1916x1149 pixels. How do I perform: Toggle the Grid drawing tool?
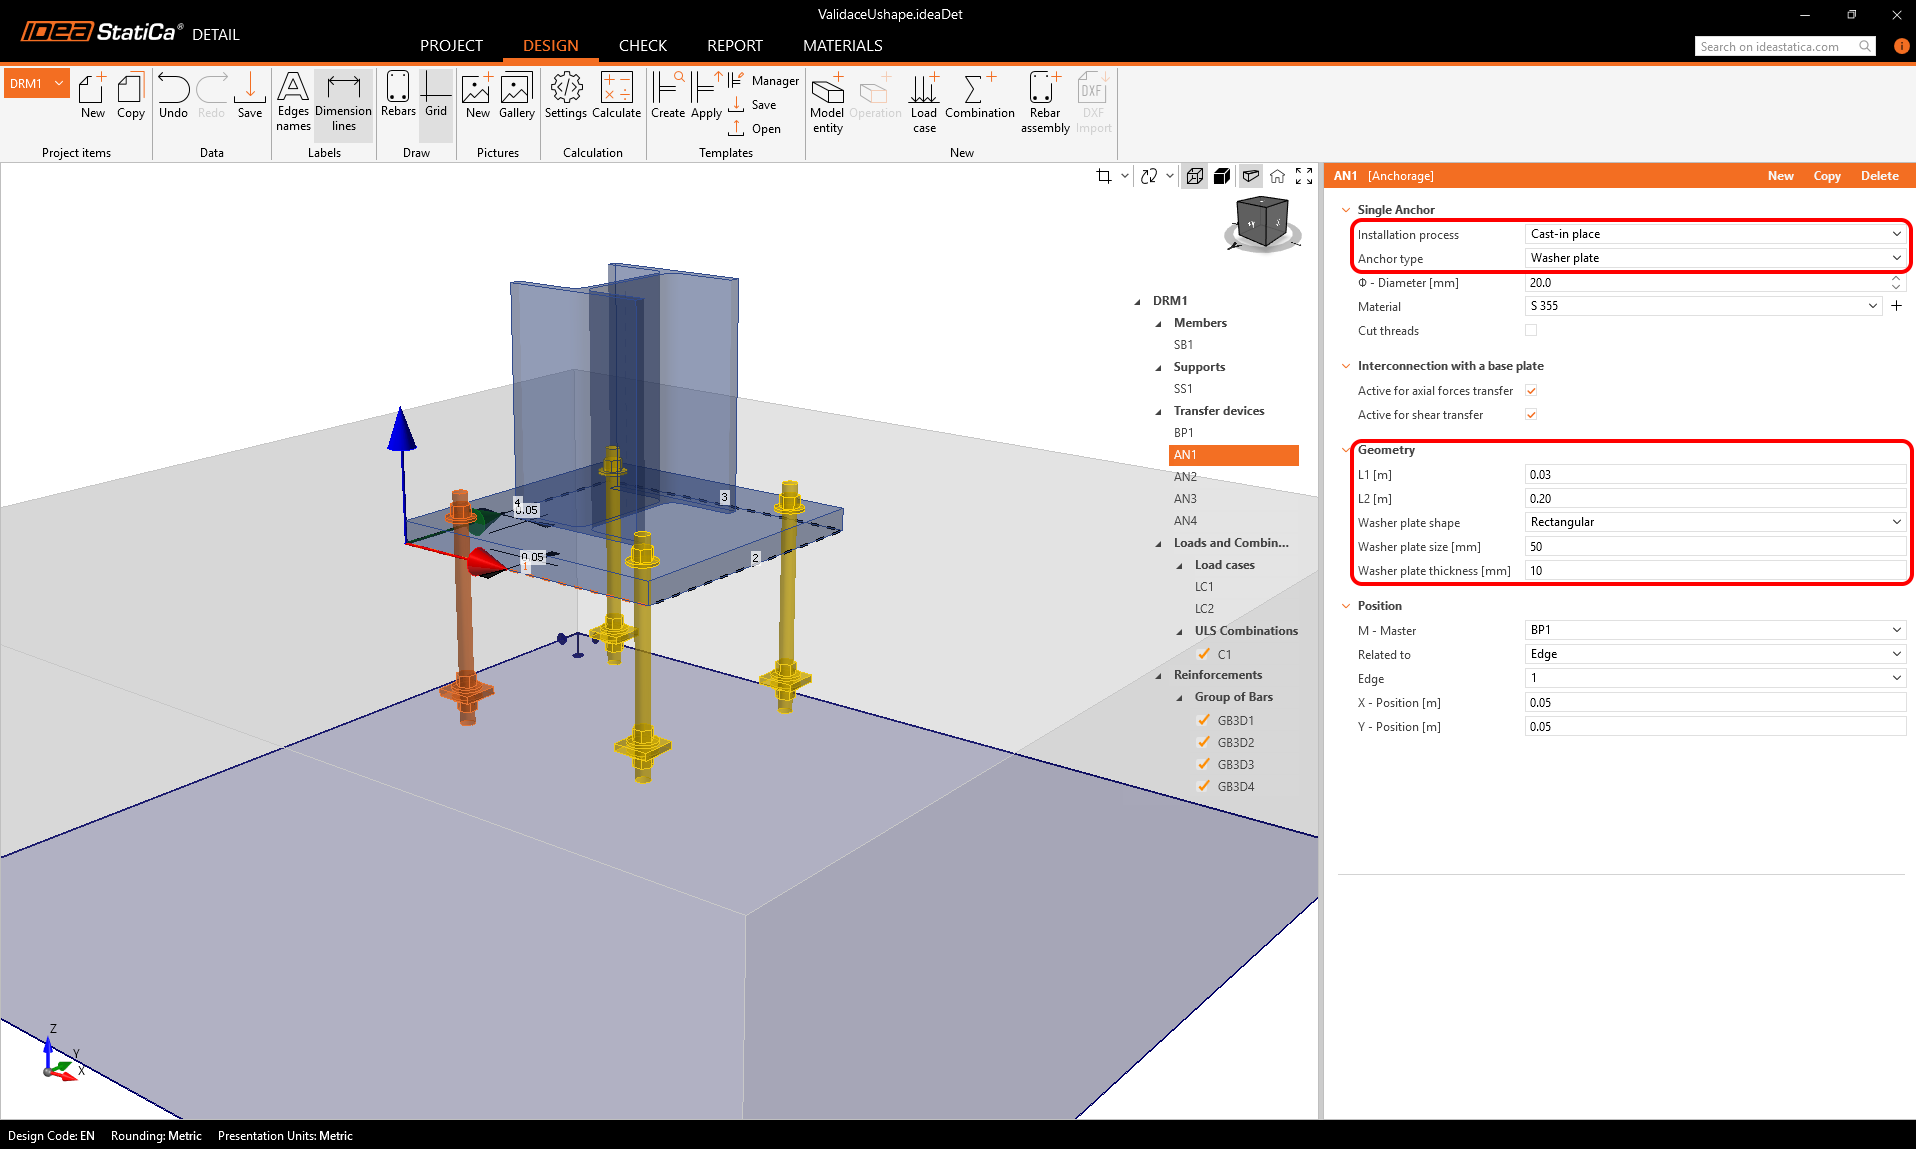point(435,95)
